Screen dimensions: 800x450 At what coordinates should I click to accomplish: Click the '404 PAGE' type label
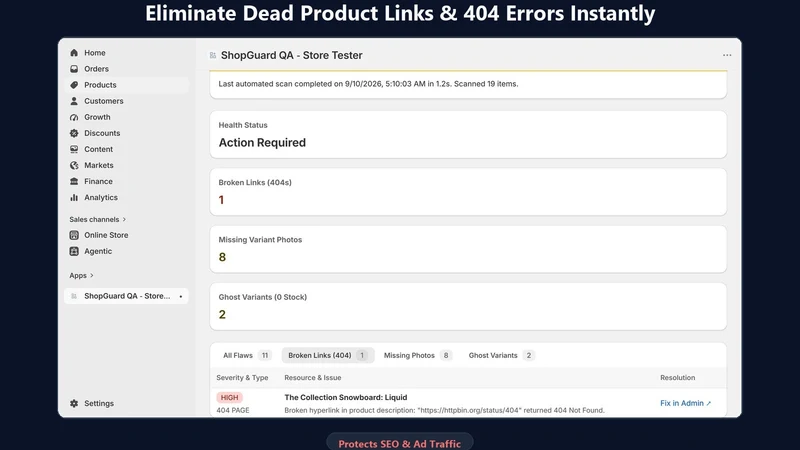pos(233,410)
